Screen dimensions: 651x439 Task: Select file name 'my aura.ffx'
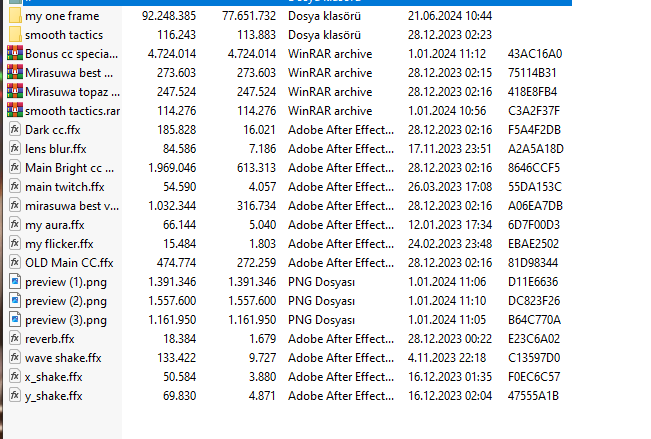[x=55, y=225]
